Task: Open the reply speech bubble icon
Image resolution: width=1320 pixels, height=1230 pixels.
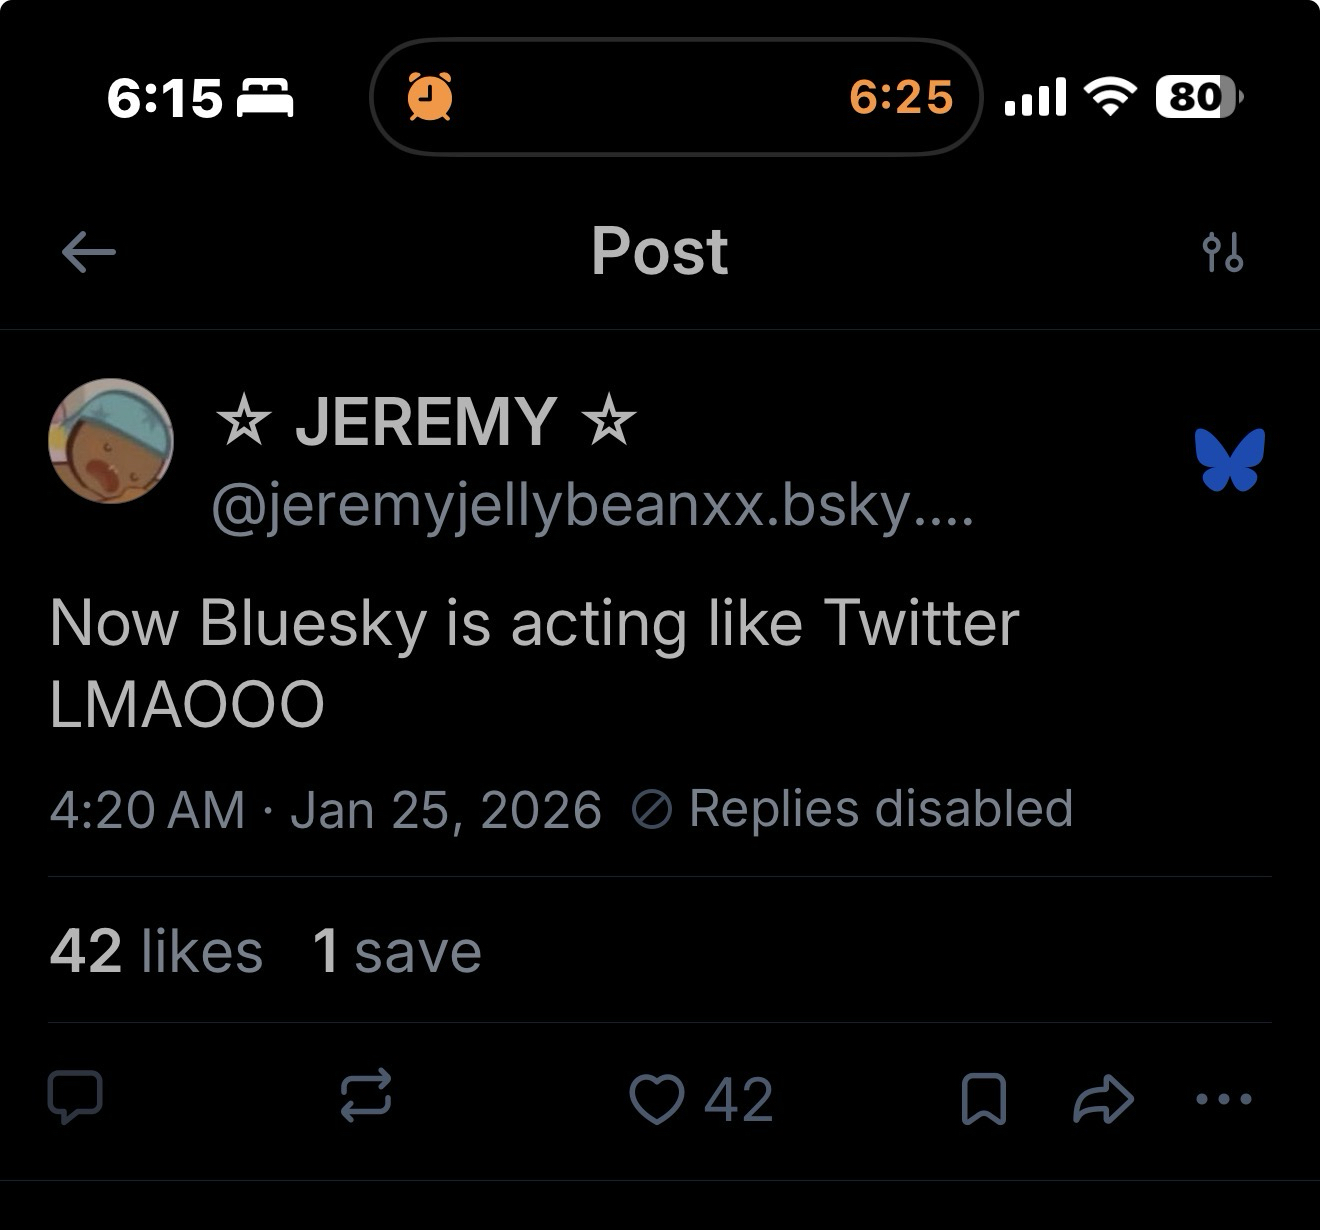Action: point(76,1098)
